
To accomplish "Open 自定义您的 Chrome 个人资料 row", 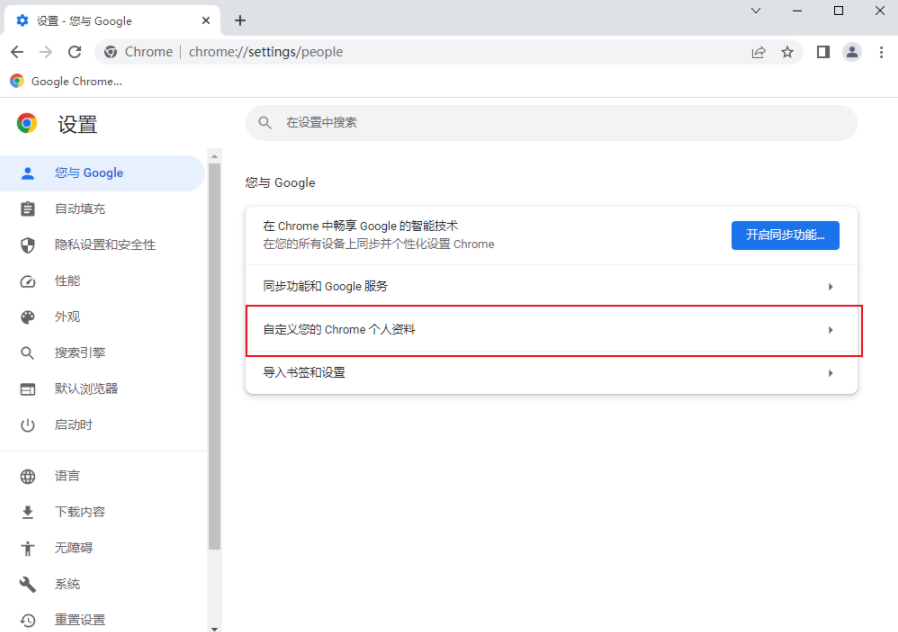I will (x=551, y=330).
